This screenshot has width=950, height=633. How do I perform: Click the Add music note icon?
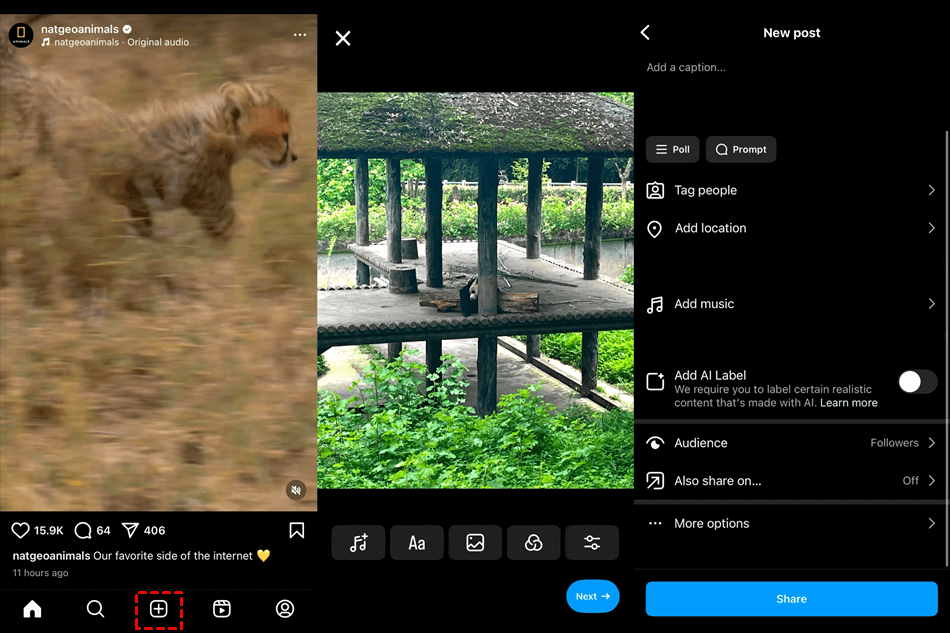pos(655,305)
